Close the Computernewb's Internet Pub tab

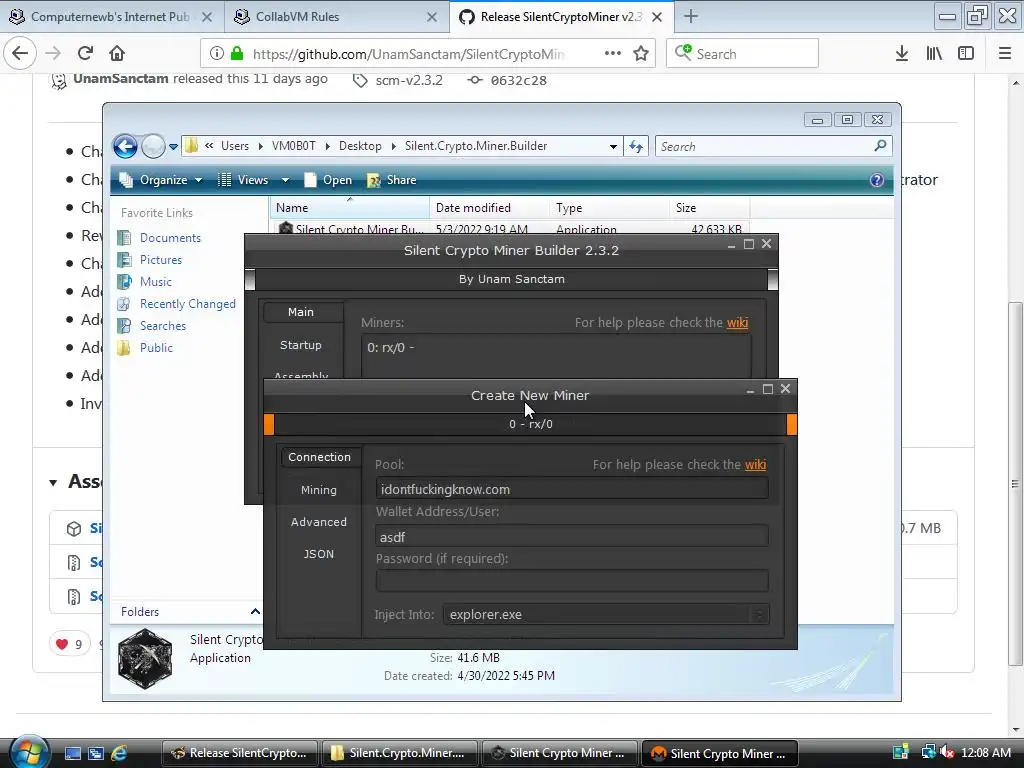point(206,17)
